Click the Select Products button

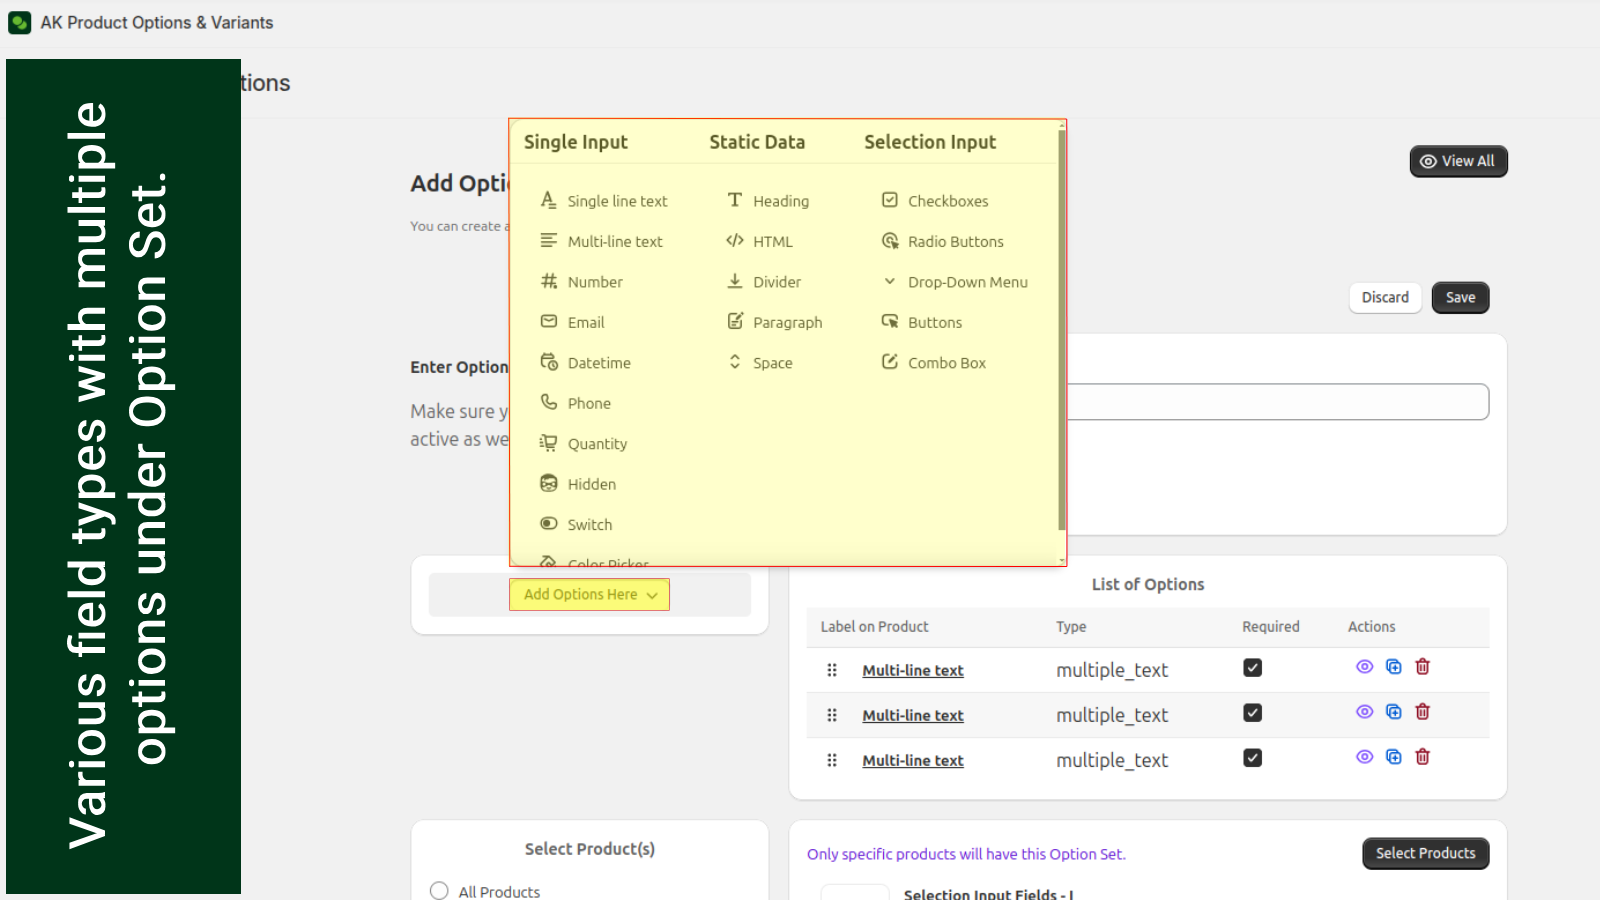point(1425,853)
